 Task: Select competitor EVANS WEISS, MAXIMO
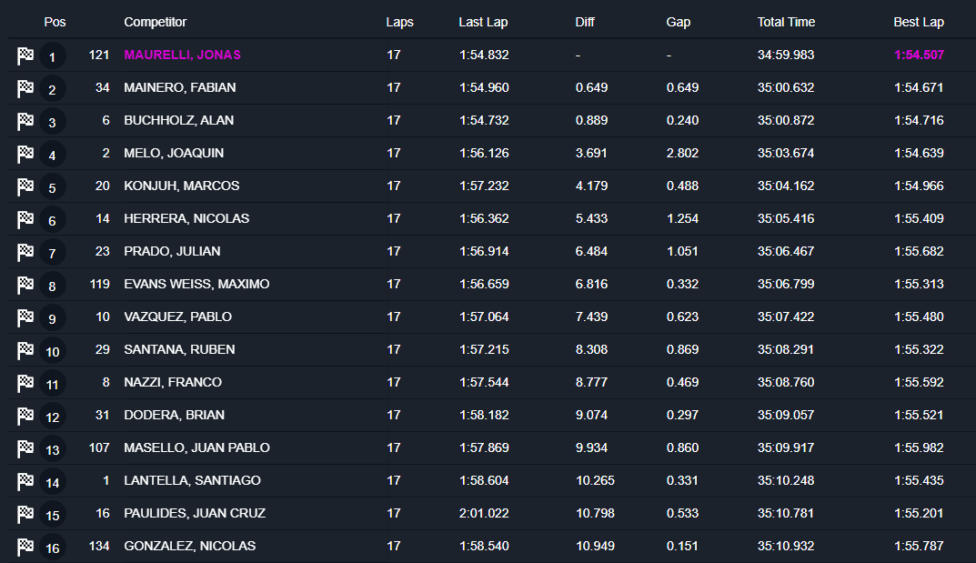coord(197,284)
